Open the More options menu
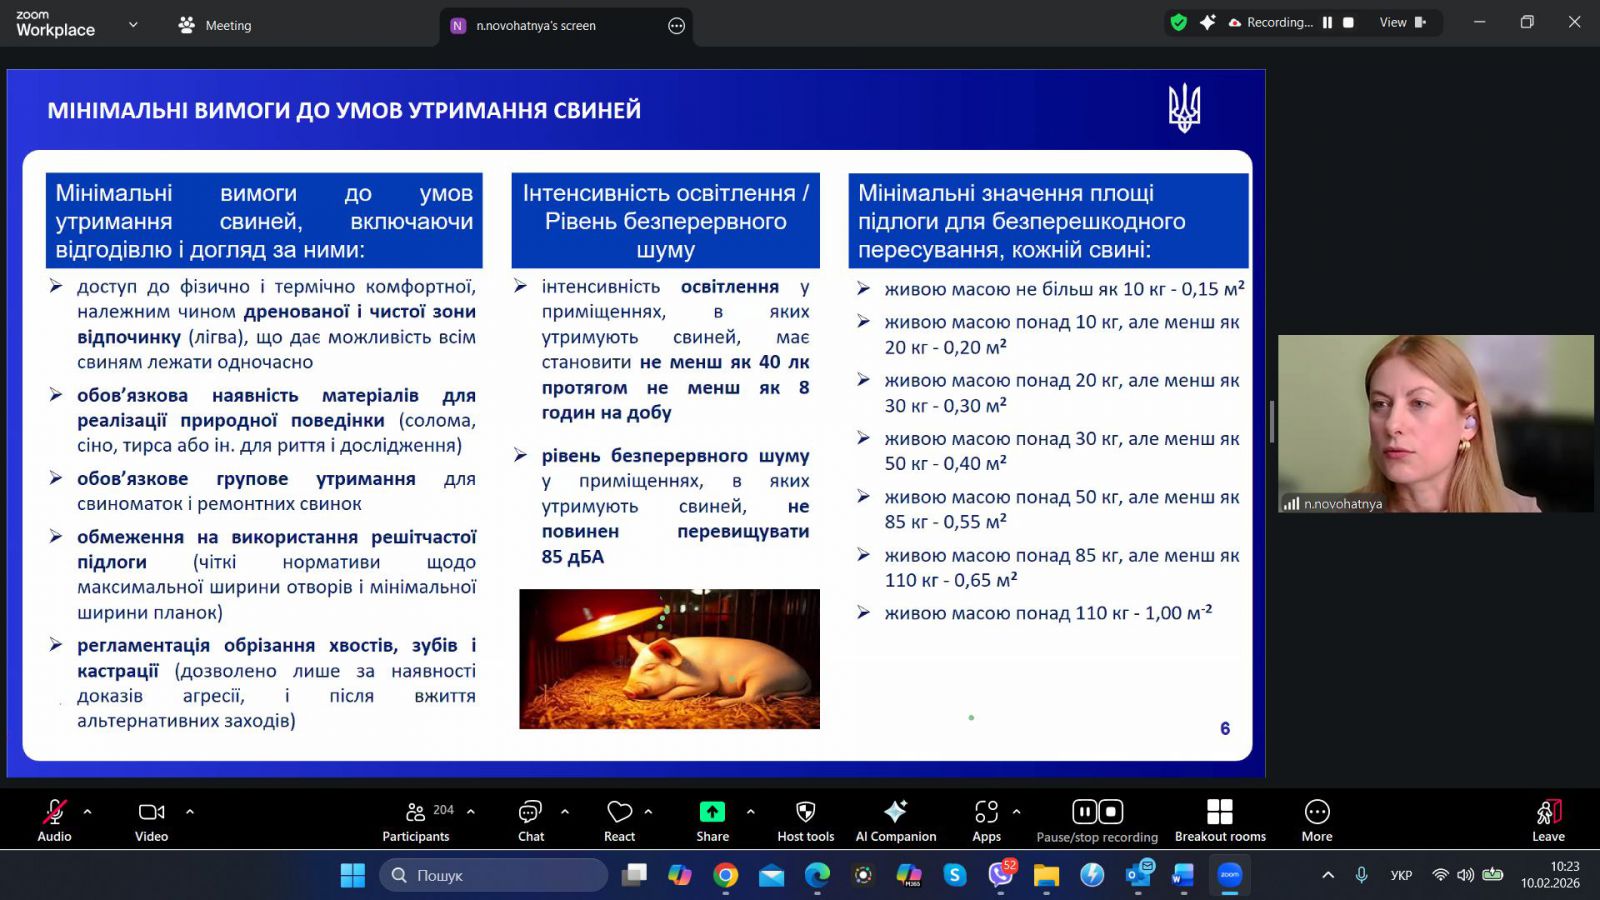This screenshot has width=1600, height=900. click(1316, 819)
